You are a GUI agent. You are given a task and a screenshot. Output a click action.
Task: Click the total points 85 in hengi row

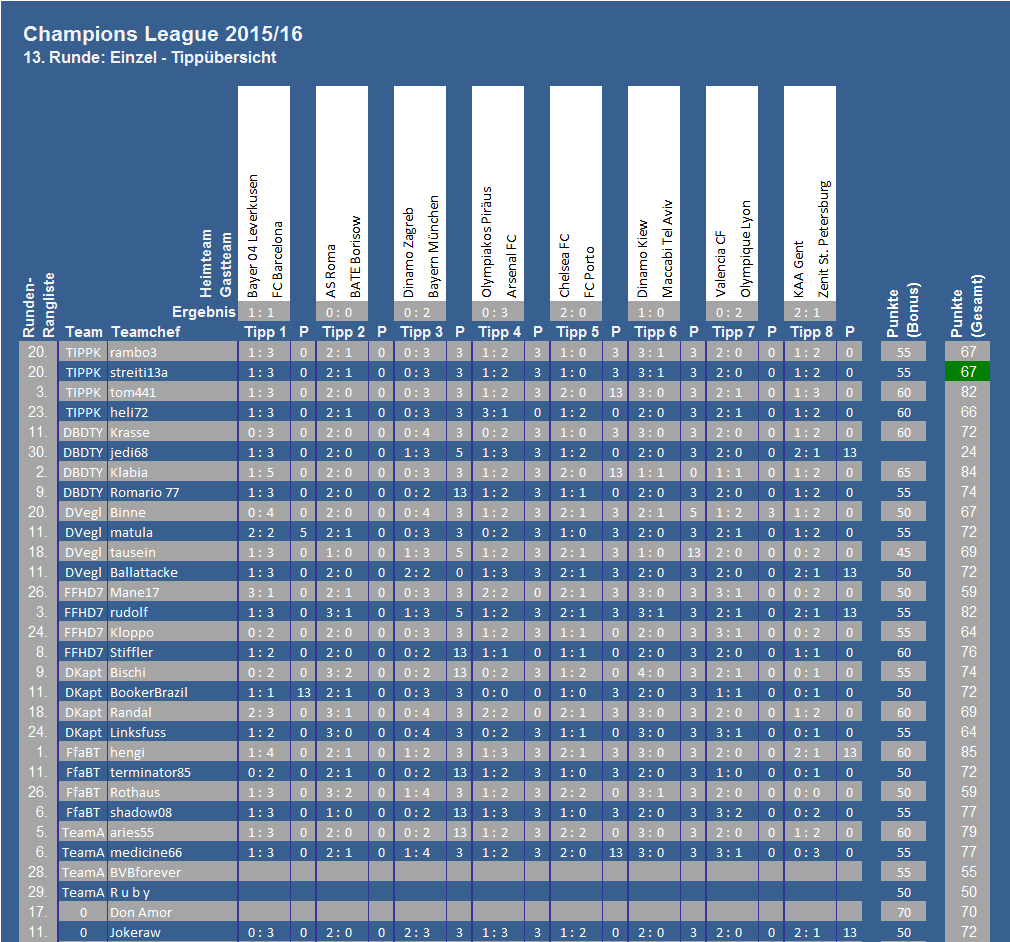(x=967, y=752)
